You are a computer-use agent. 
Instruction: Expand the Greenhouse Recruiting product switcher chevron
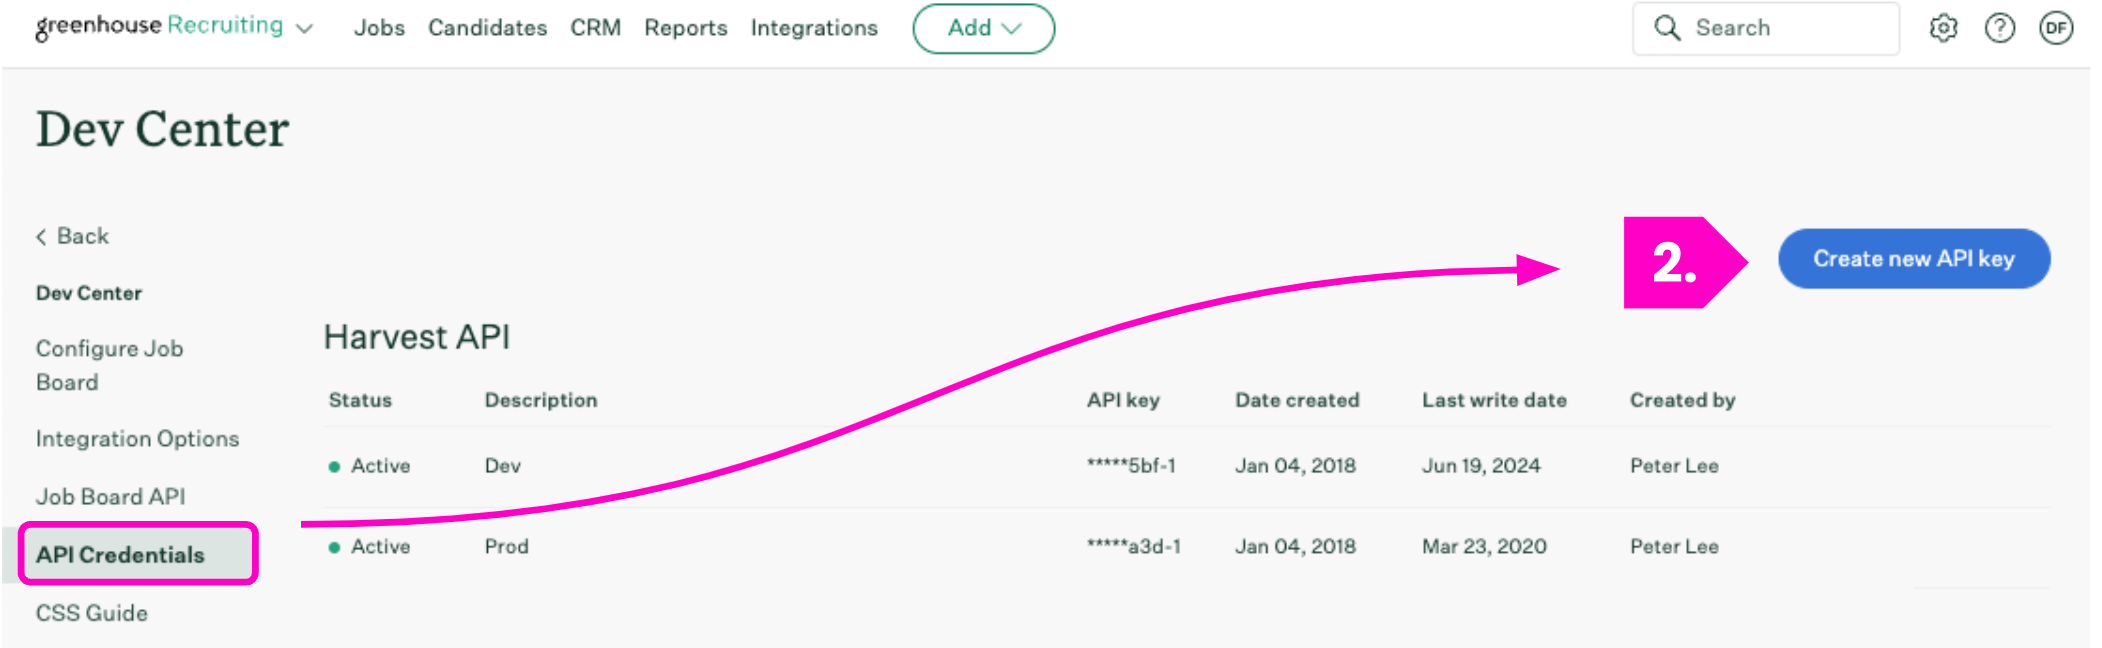click(x=305, y=29)
